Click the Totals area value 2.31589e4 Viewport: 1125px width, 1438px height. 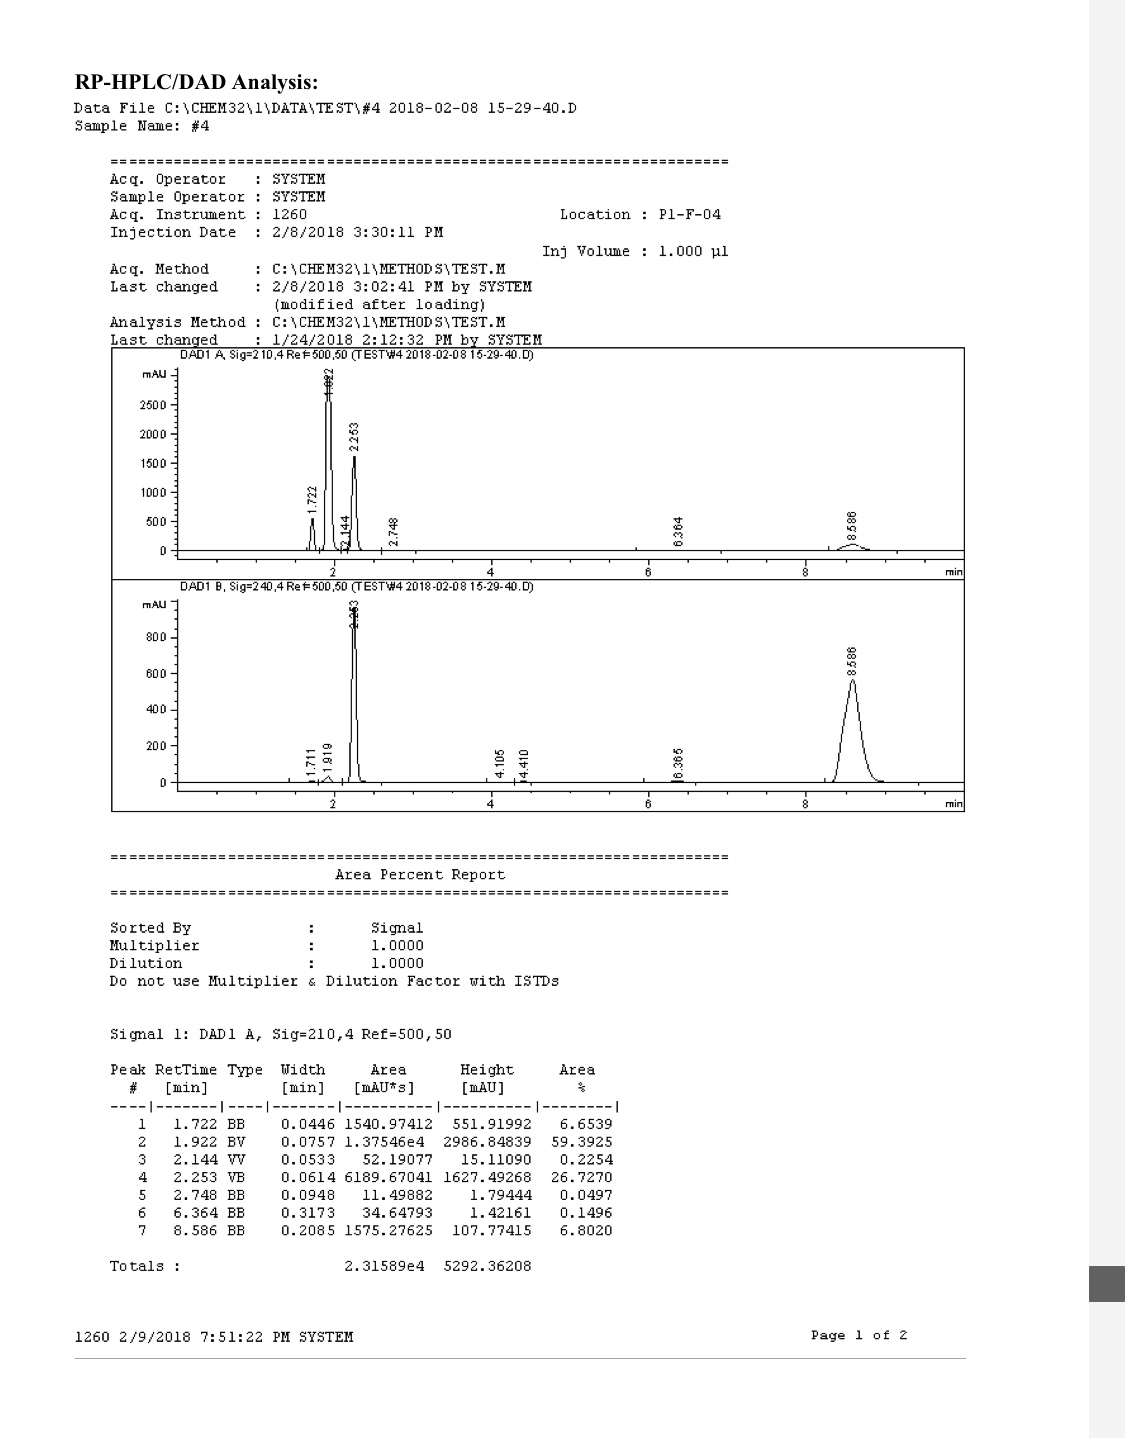[x=384, y=1267]
